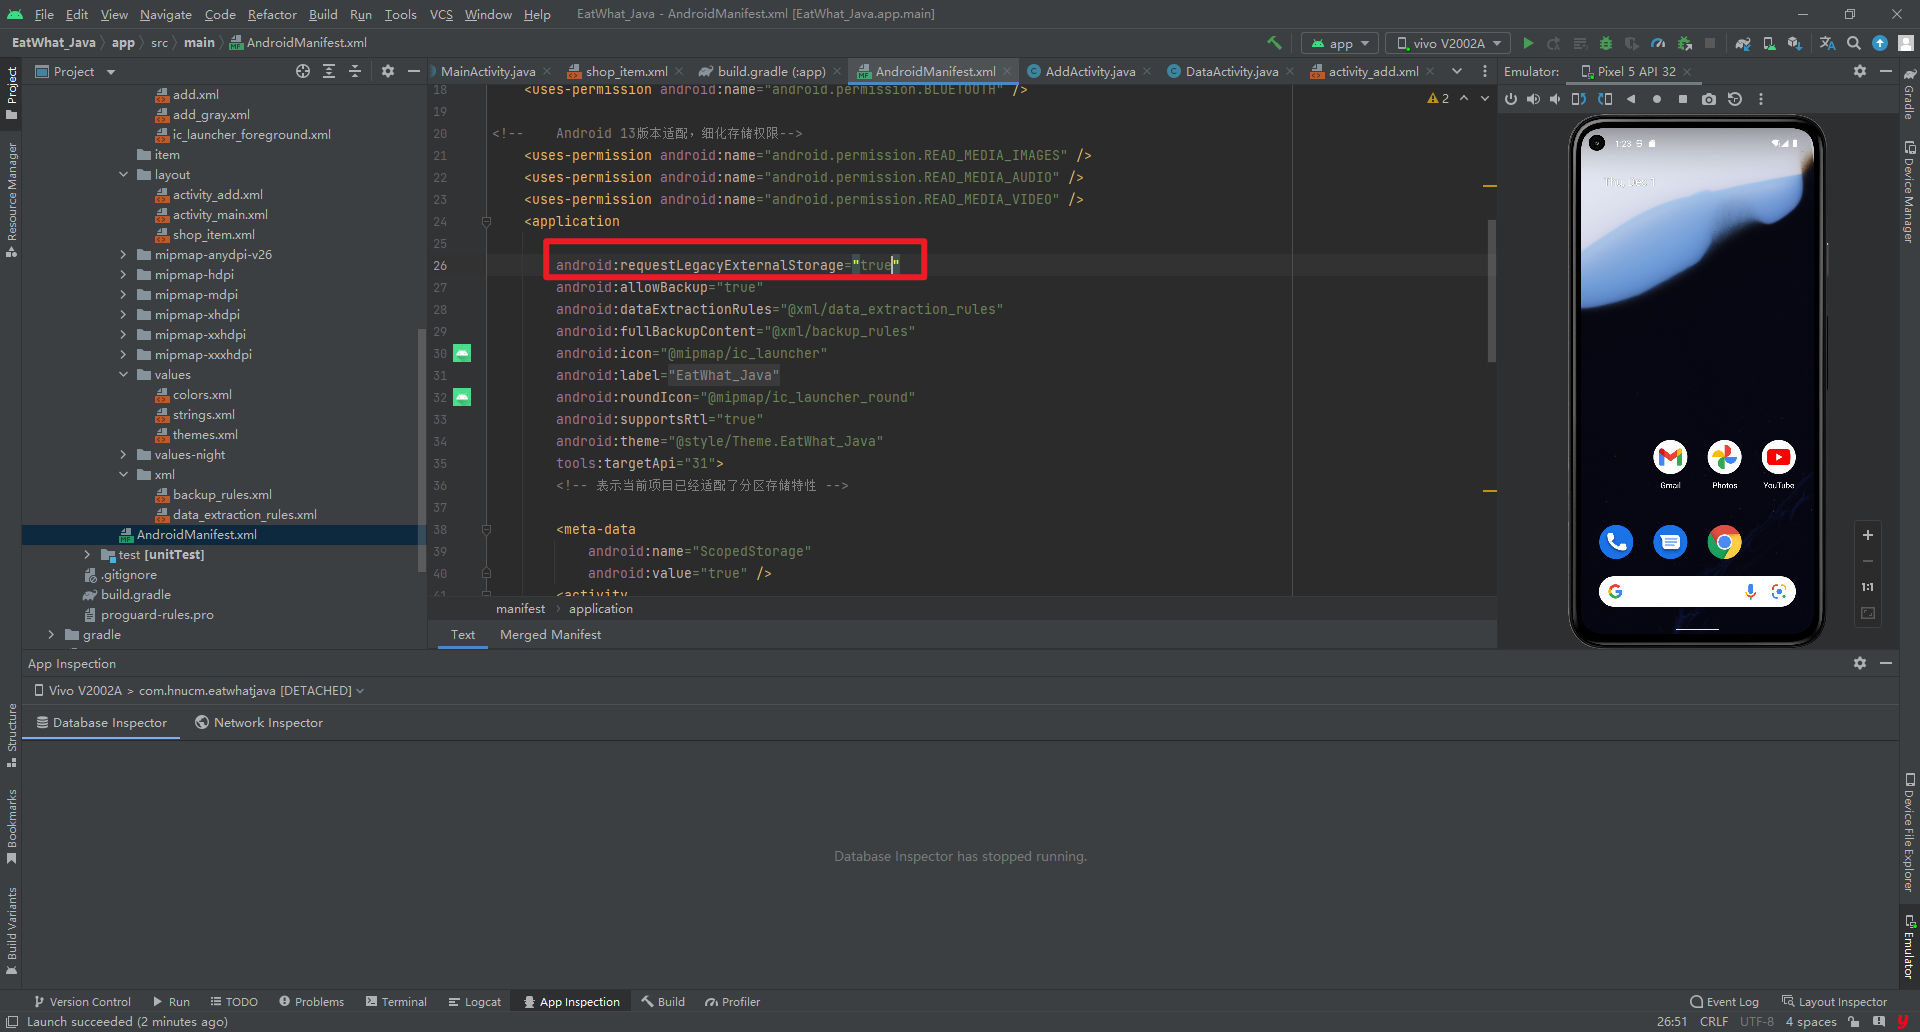Collapse the layout folder
Image resolution: width=1920 pixels, height=1032 pixels.
[123, 175]
